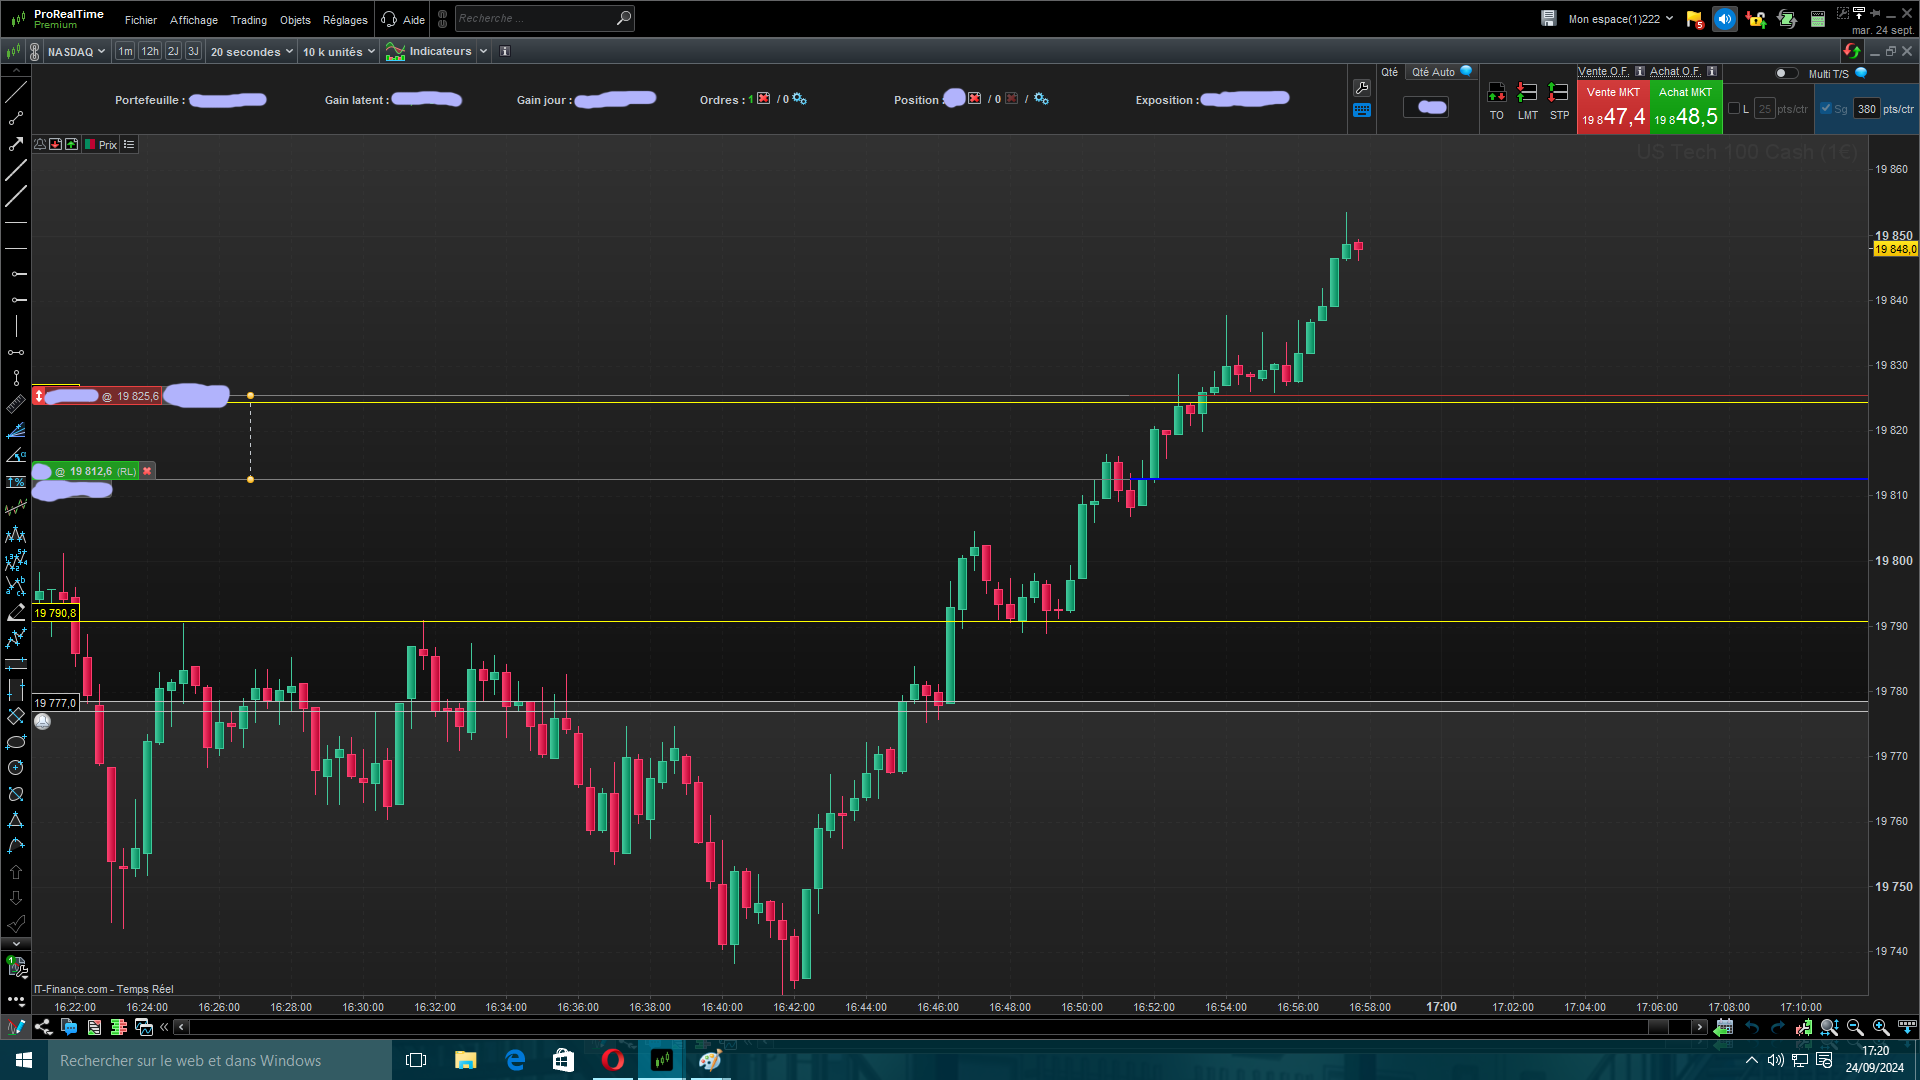
Task: Click the blue keyboard icon
Action: point(1362,111)
